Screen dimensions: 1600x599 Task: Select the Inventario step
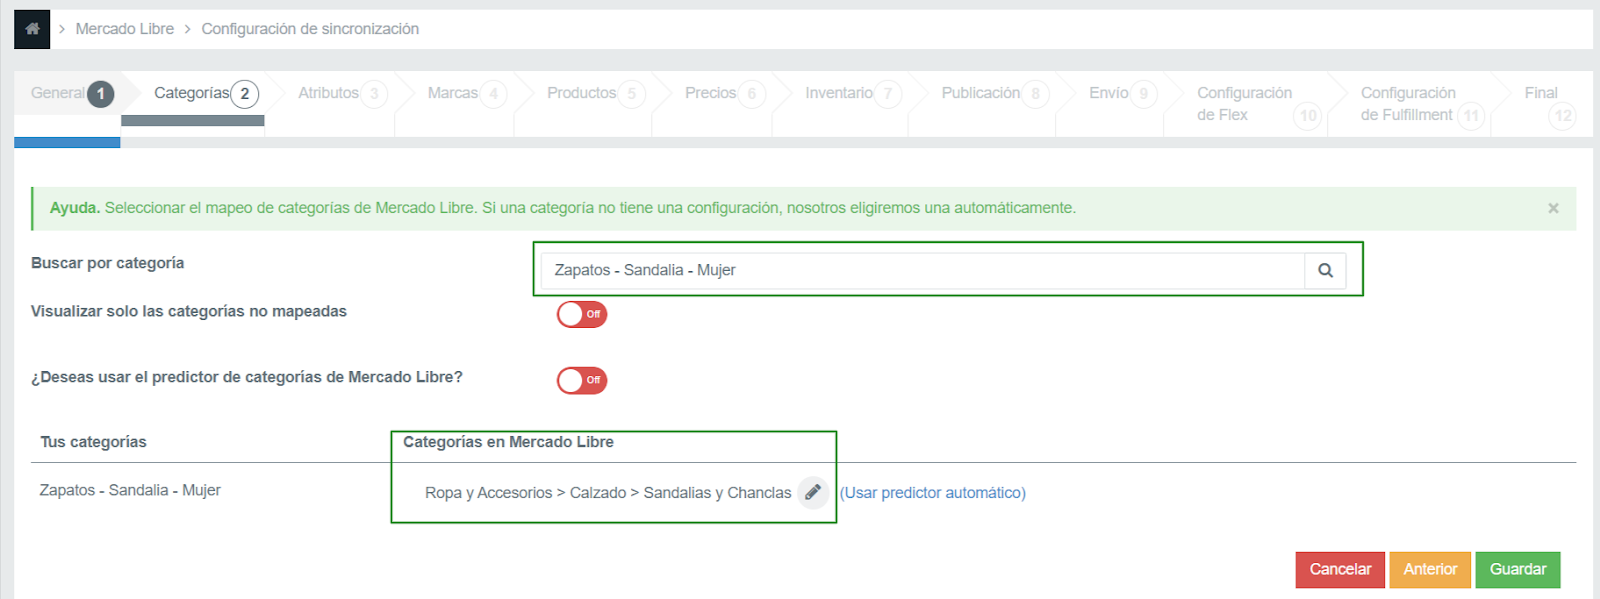tap(853, 93)
